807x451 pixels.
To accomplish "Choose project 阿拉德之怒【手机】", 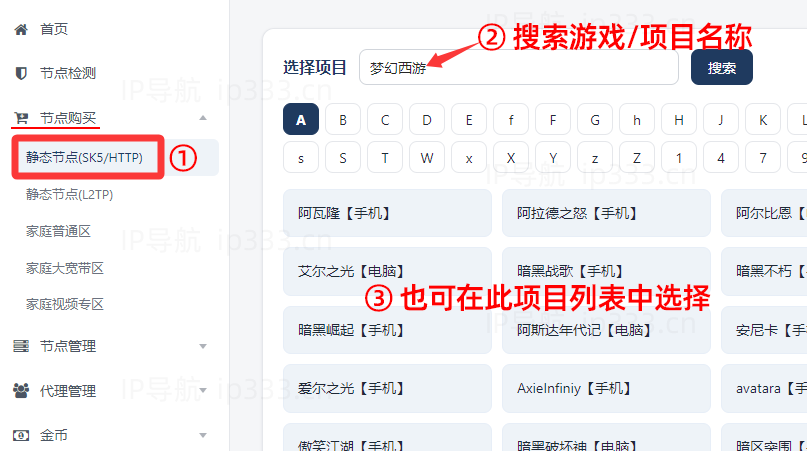I will click(606, 213).
